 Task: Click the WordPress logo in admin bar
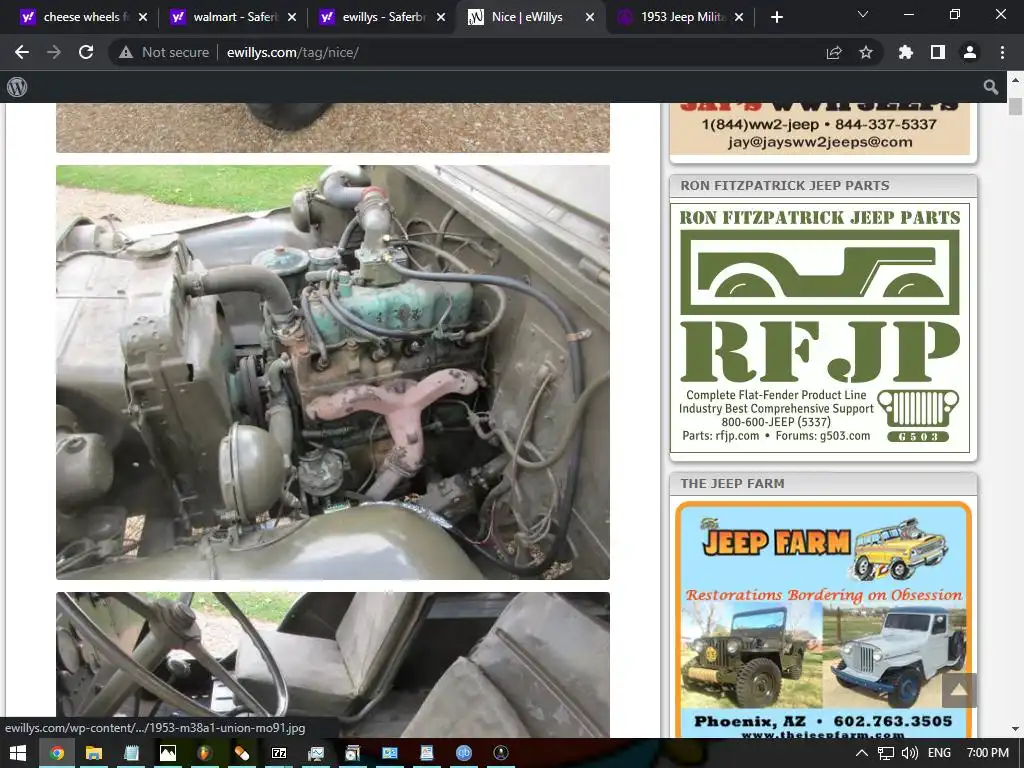(x=17, y=87)
